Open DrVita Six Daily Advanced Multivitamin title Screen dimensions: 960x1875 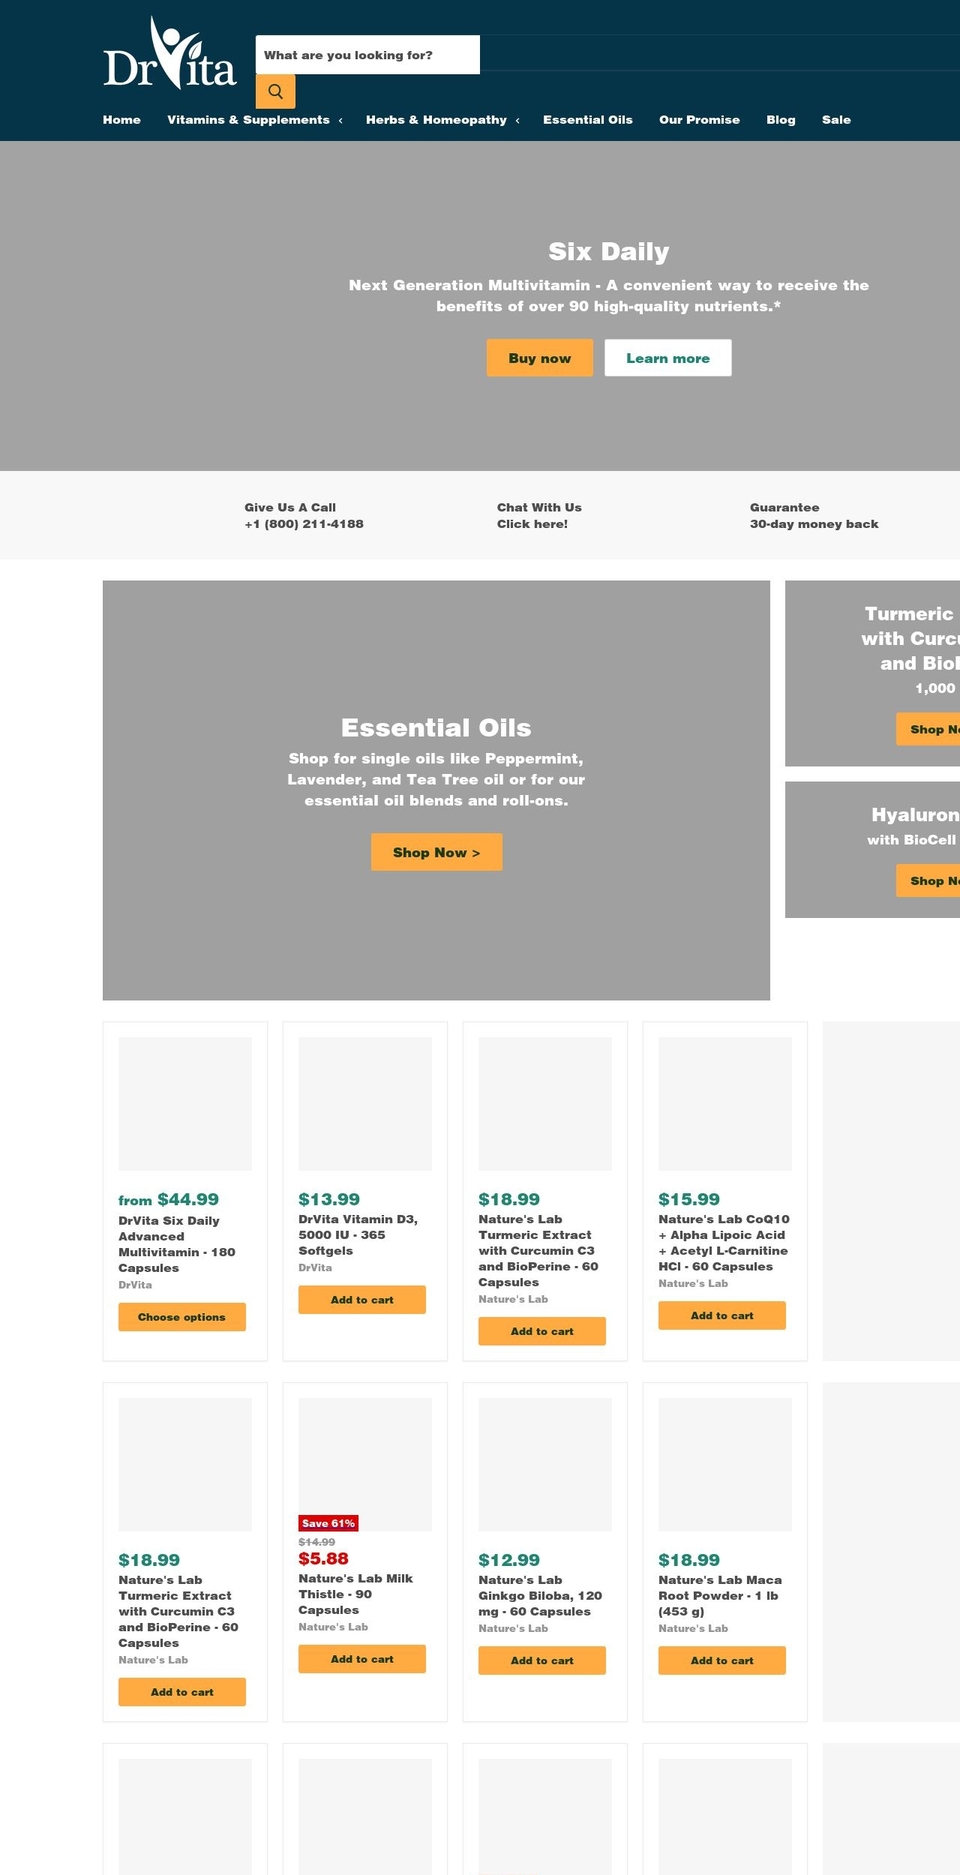(177, 1244)
